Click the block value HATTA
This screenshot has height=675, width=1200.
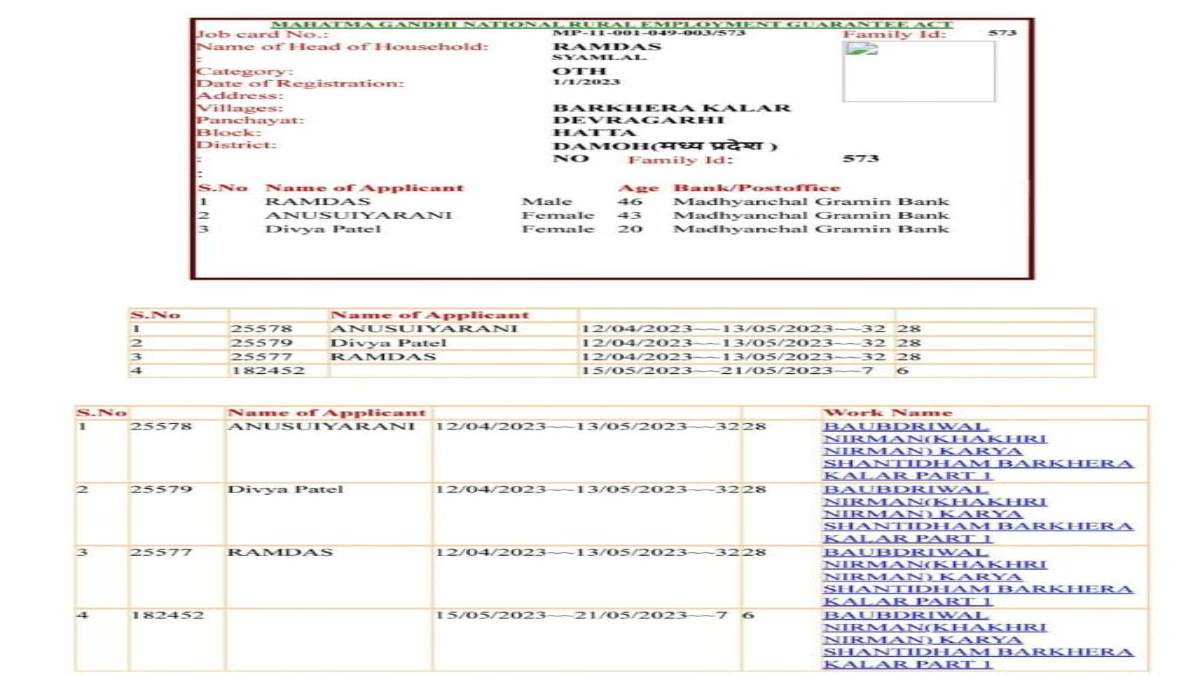click(594, 133)
